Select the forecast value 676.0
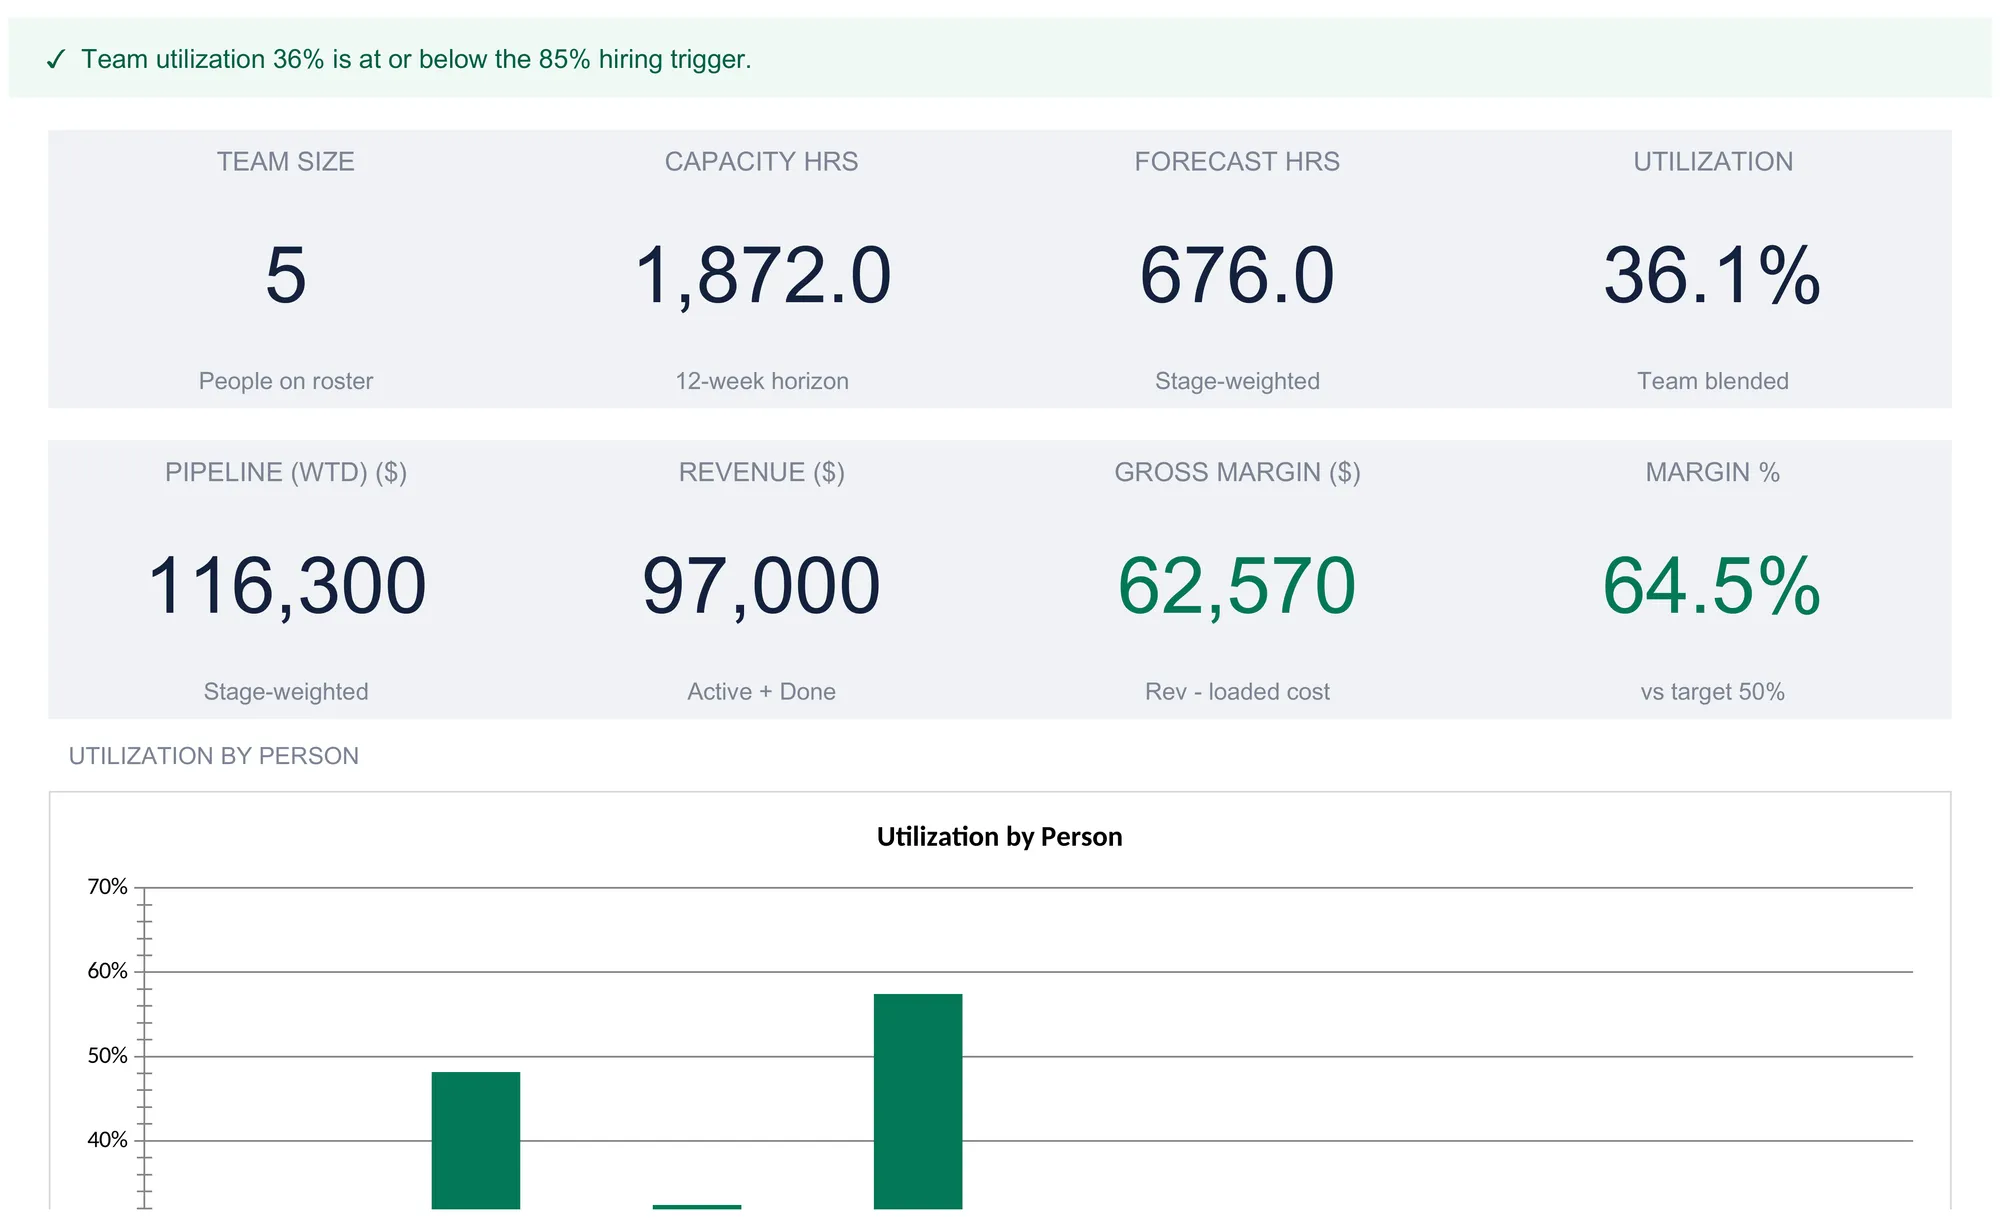 click(x=1237, y=275)
